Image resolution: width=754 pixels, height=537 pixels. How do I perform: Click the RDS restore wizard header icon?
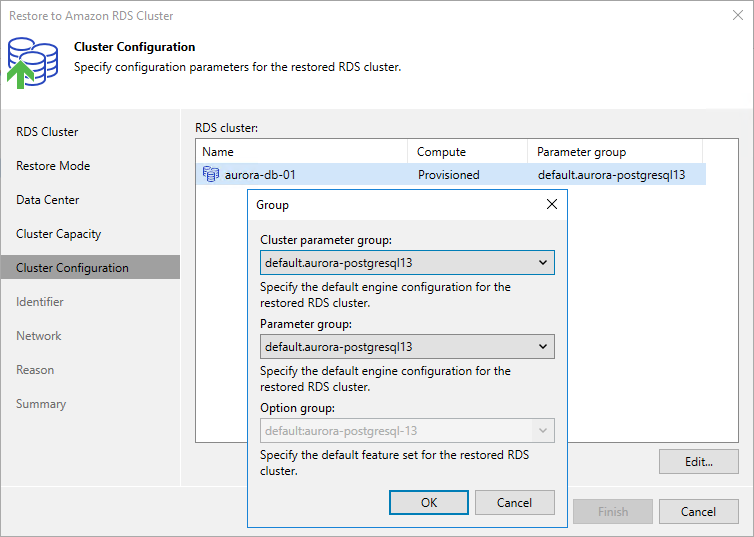pos(32,62)
